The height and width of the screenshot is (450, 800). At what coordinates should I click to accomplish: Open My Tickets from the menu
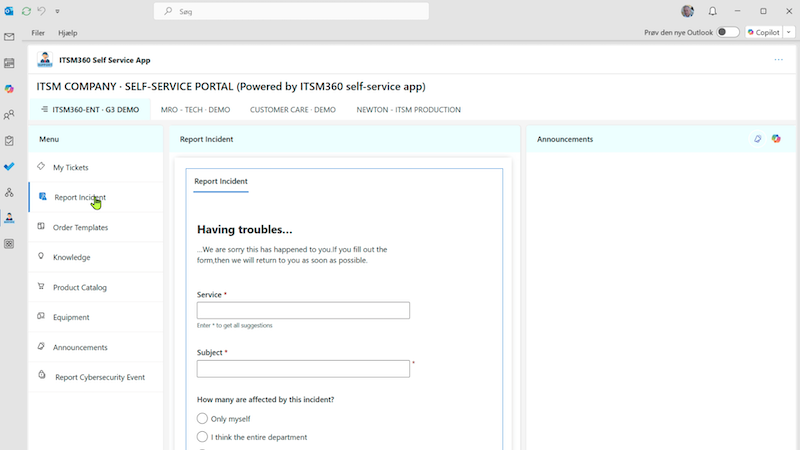(96, 167)
